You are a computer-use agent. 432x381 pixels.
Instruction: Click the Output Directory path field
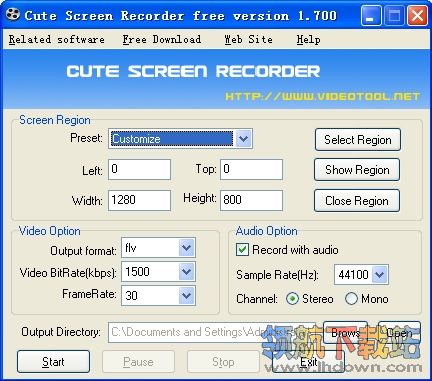pos(212,332)
